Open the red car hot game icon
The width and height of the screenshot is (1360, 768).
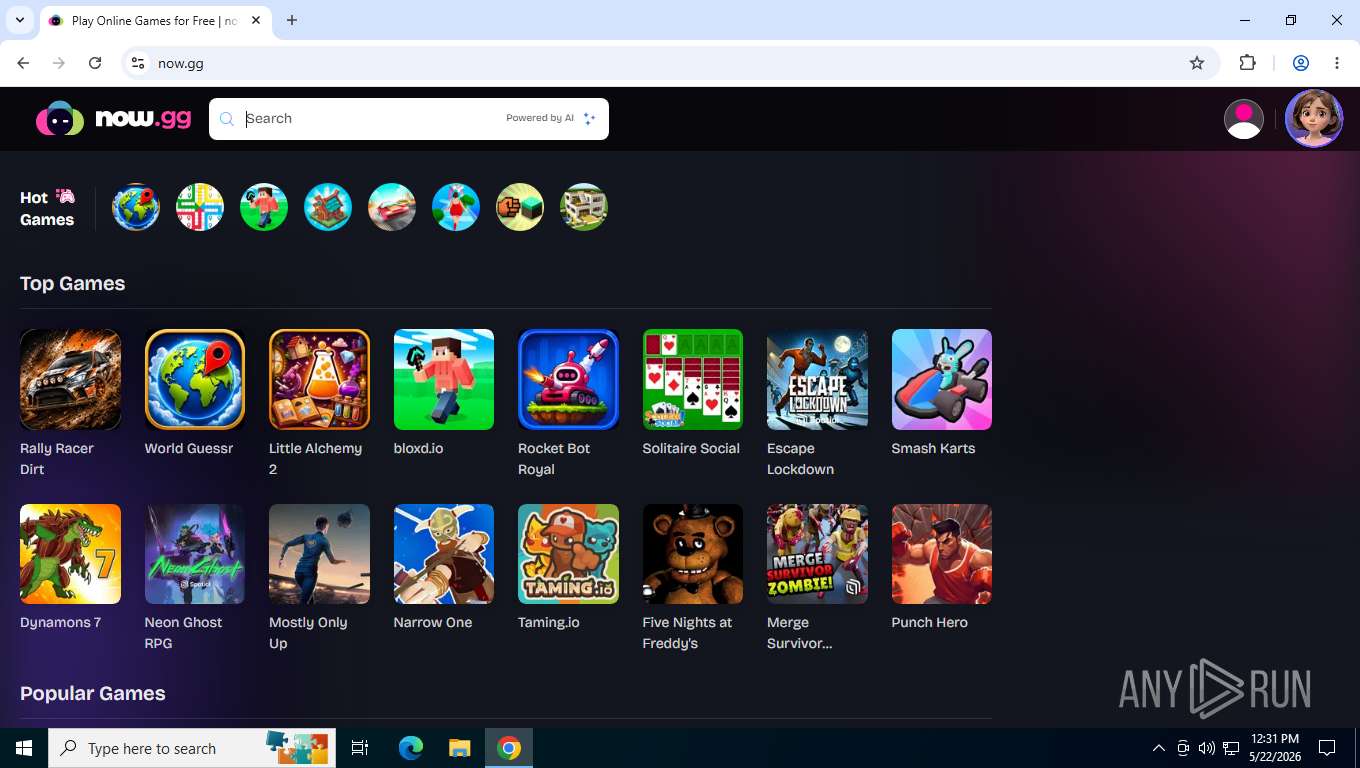[x=392, y=207]
